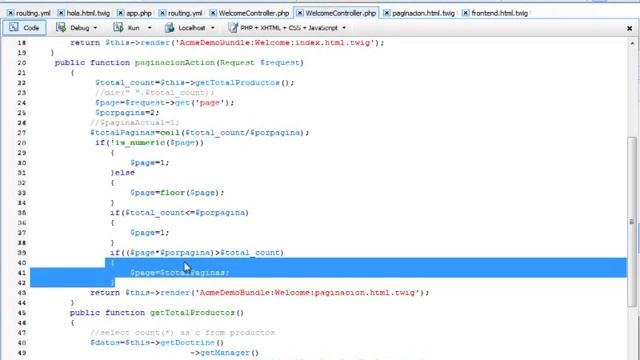
Task: Close the frontend.html.twig tab via its x icon
Action: (x=466, y=13)
